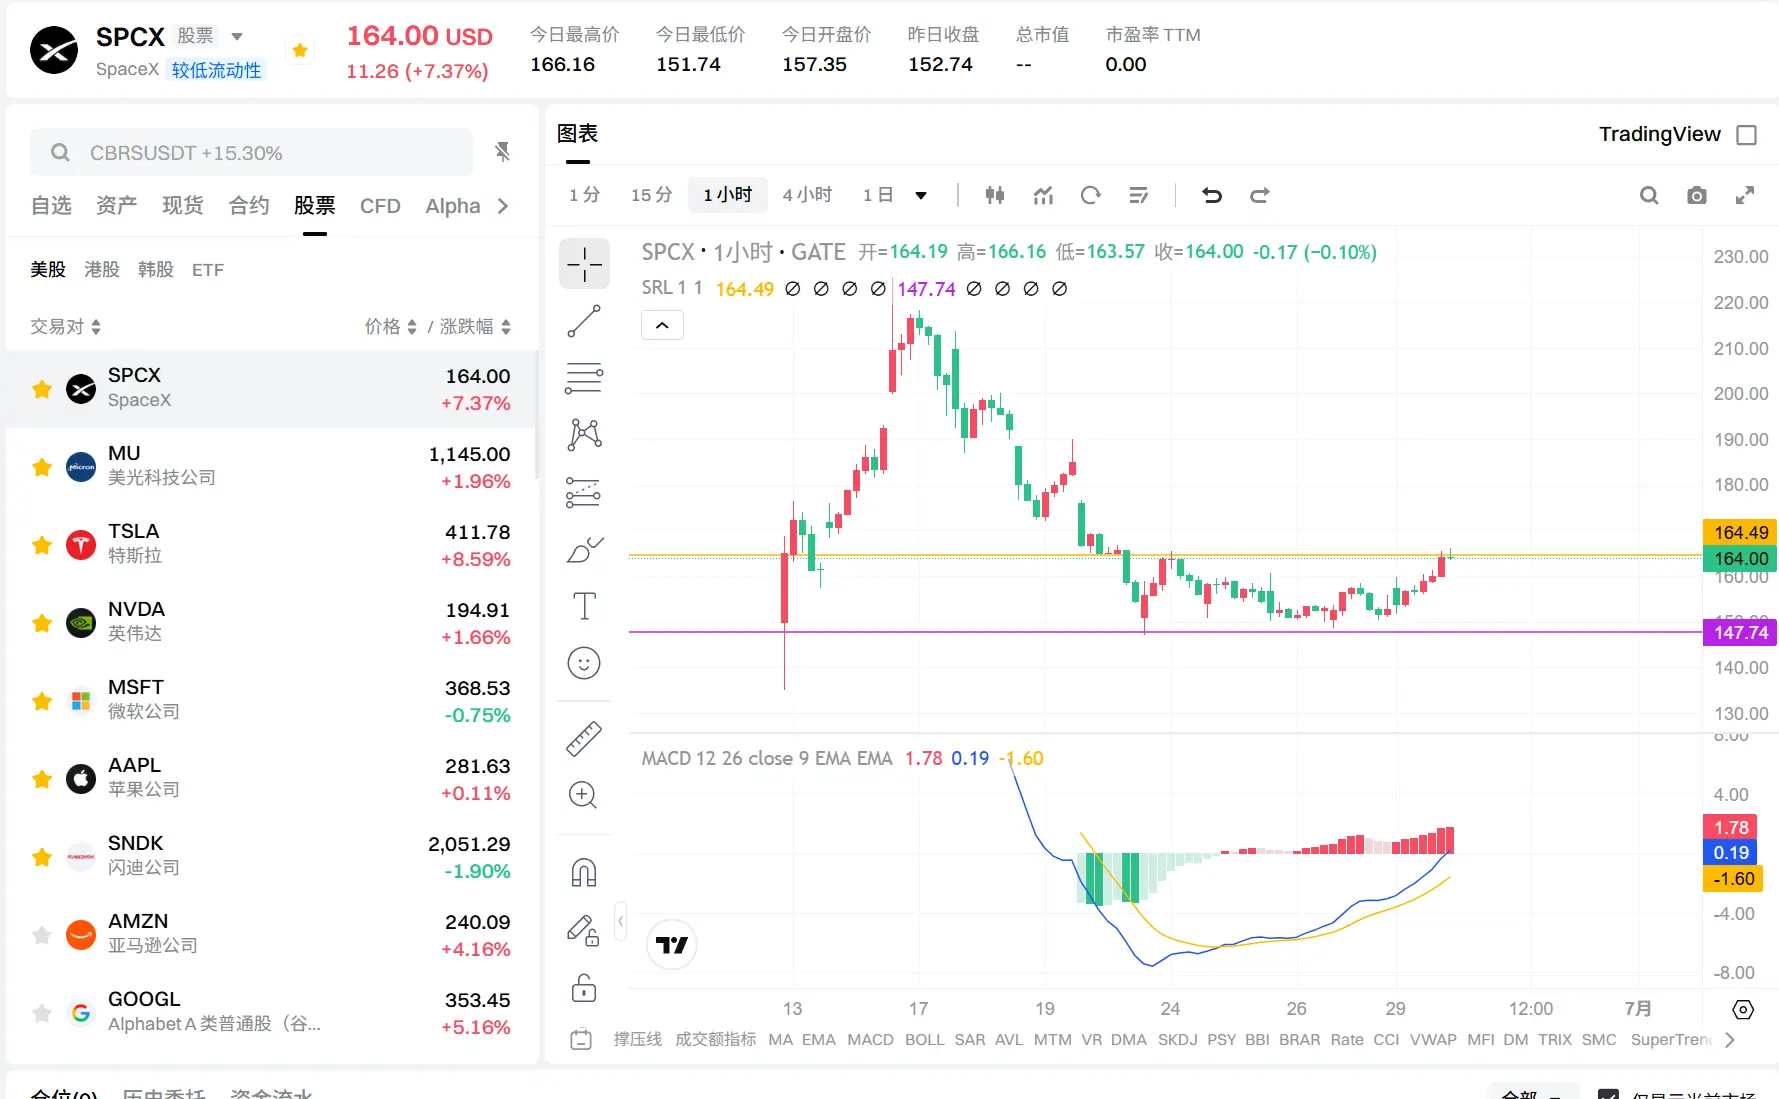Enable the VWAP indicator
Viewport: 1779px width, 1099px height.
tap(1433, 1040)
